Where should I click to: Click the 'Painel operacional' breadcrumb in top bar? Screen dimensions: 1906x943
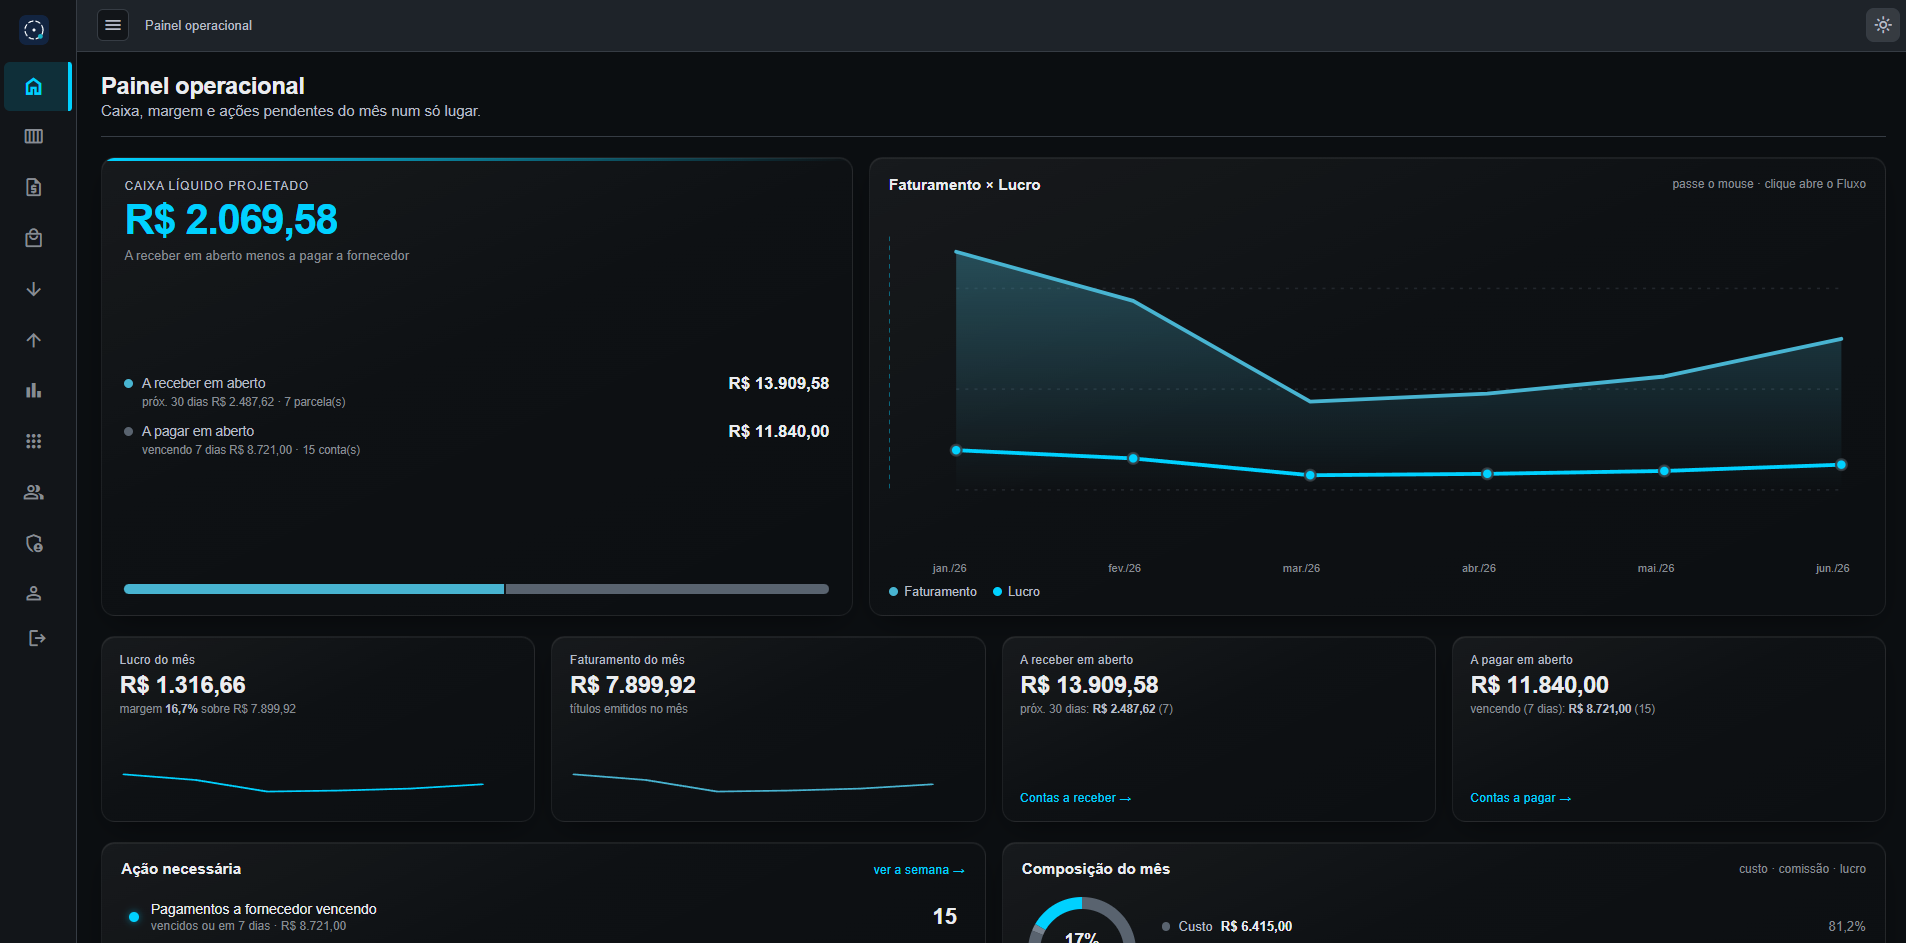198,26
